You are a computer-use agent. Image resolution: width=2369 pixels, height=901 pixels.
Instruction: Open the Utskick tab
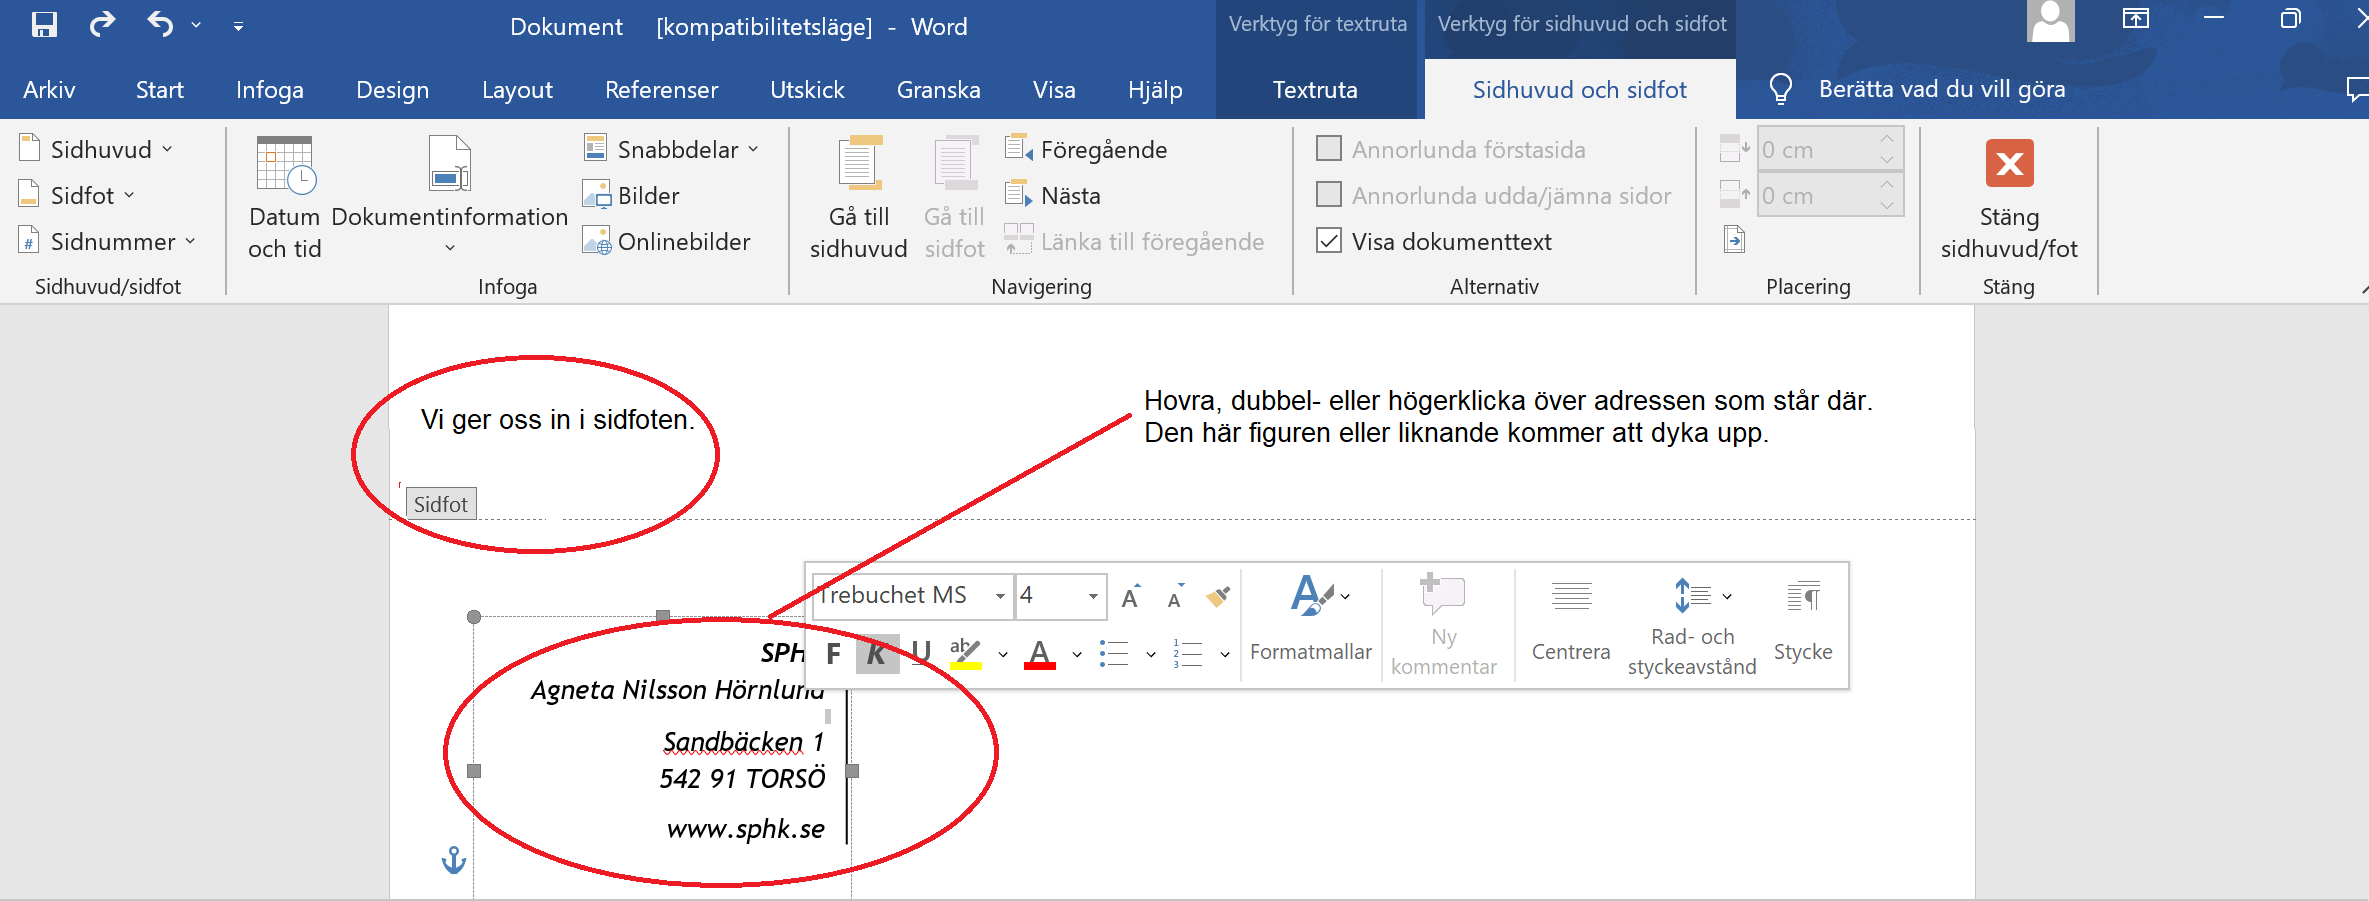pyautogui.click(x=807, y=90)
